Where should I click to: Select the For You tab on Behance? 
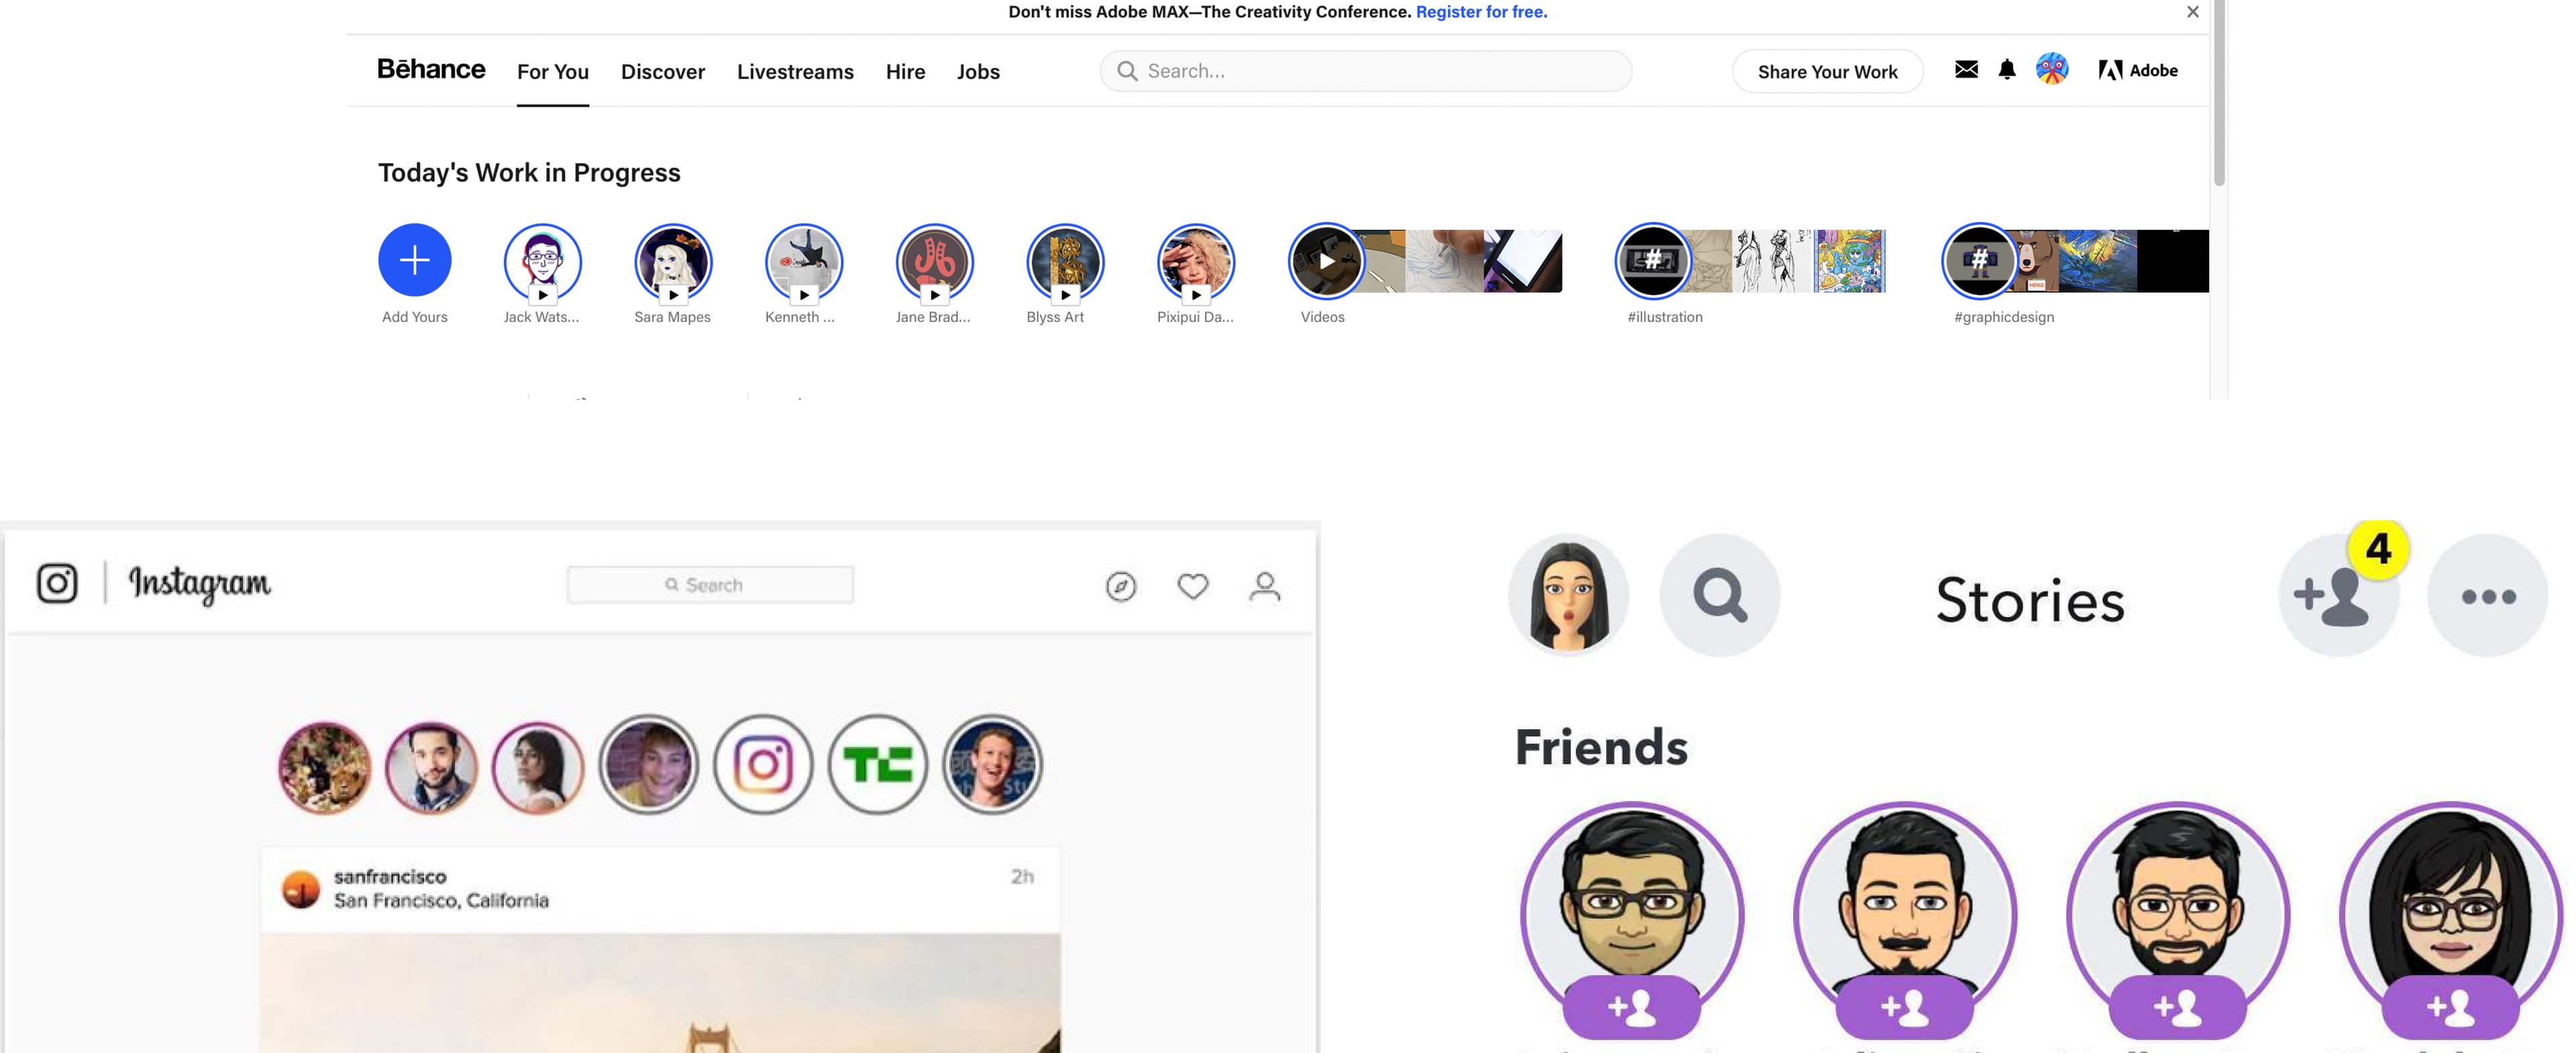552,70
